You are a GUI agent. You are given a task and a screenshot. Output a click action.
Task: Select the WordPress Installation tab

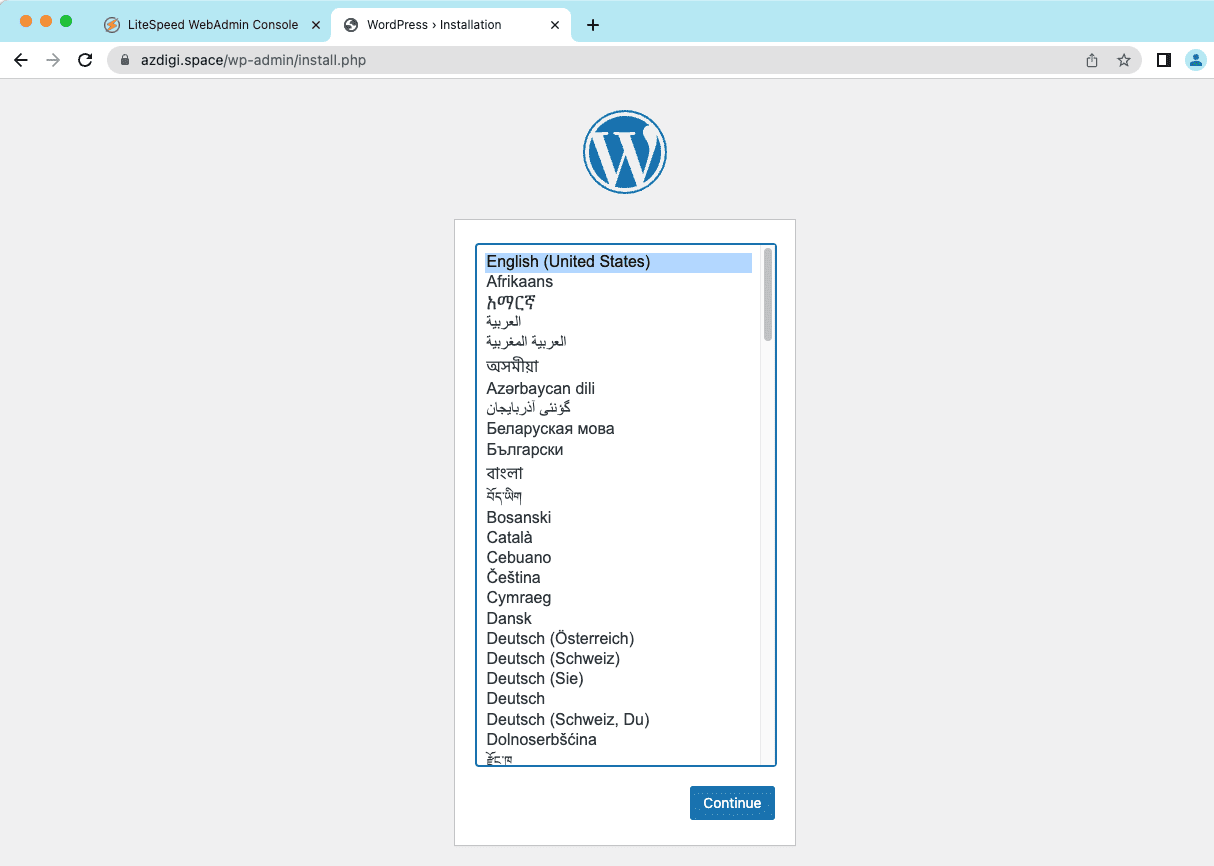tap(434, 25)
